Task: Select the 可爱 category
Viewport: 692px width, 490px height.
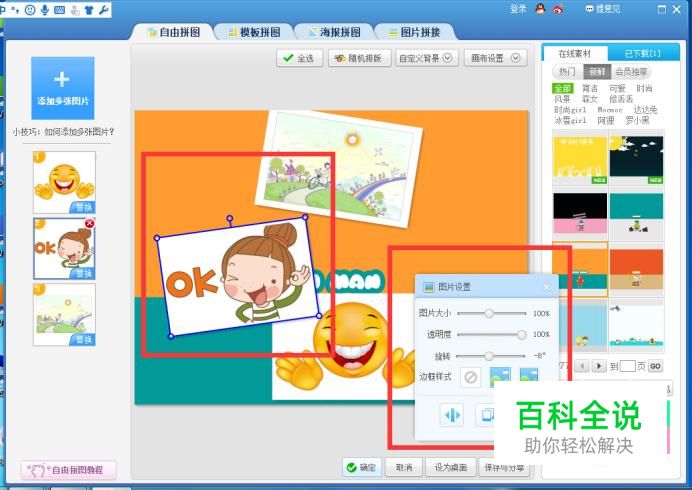Action: click(617, 88)
